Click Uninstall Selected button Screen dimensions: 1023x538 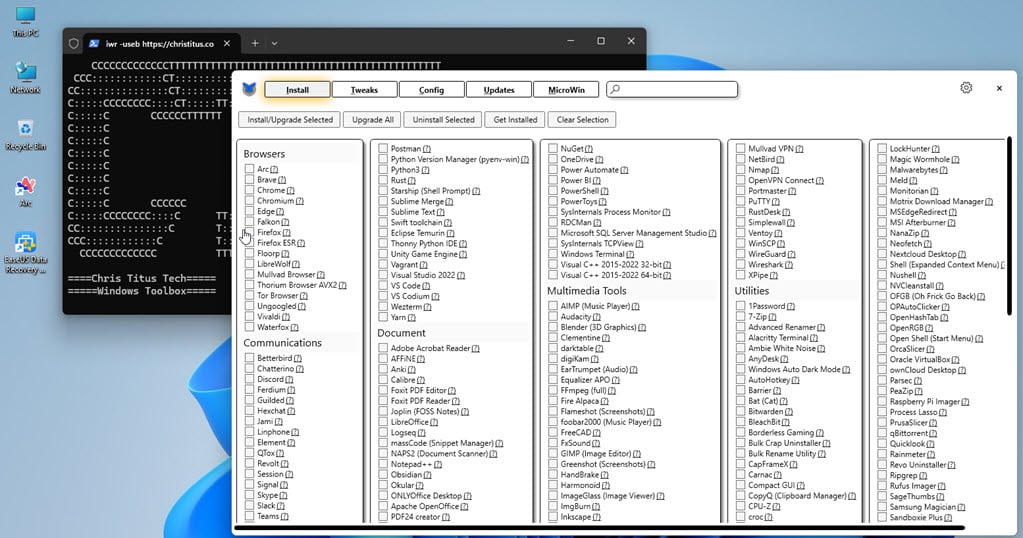pos(443,119)
